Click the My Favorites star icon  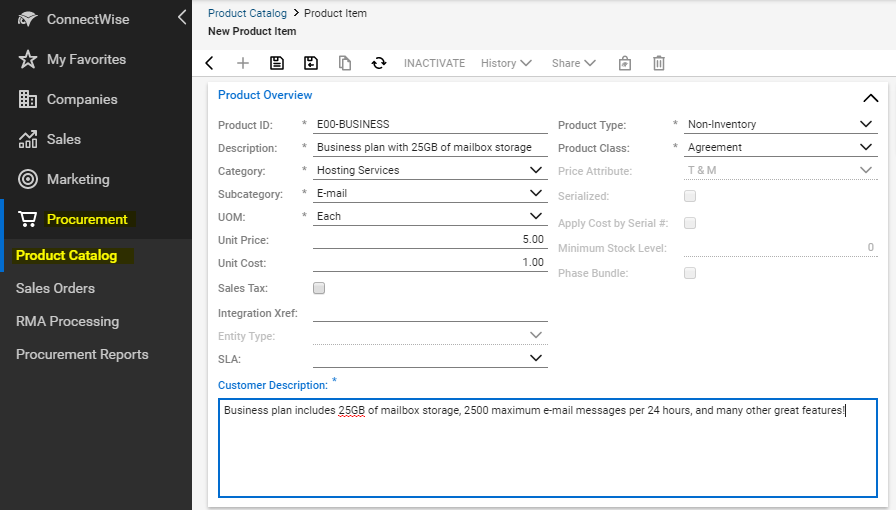[27, 59]
